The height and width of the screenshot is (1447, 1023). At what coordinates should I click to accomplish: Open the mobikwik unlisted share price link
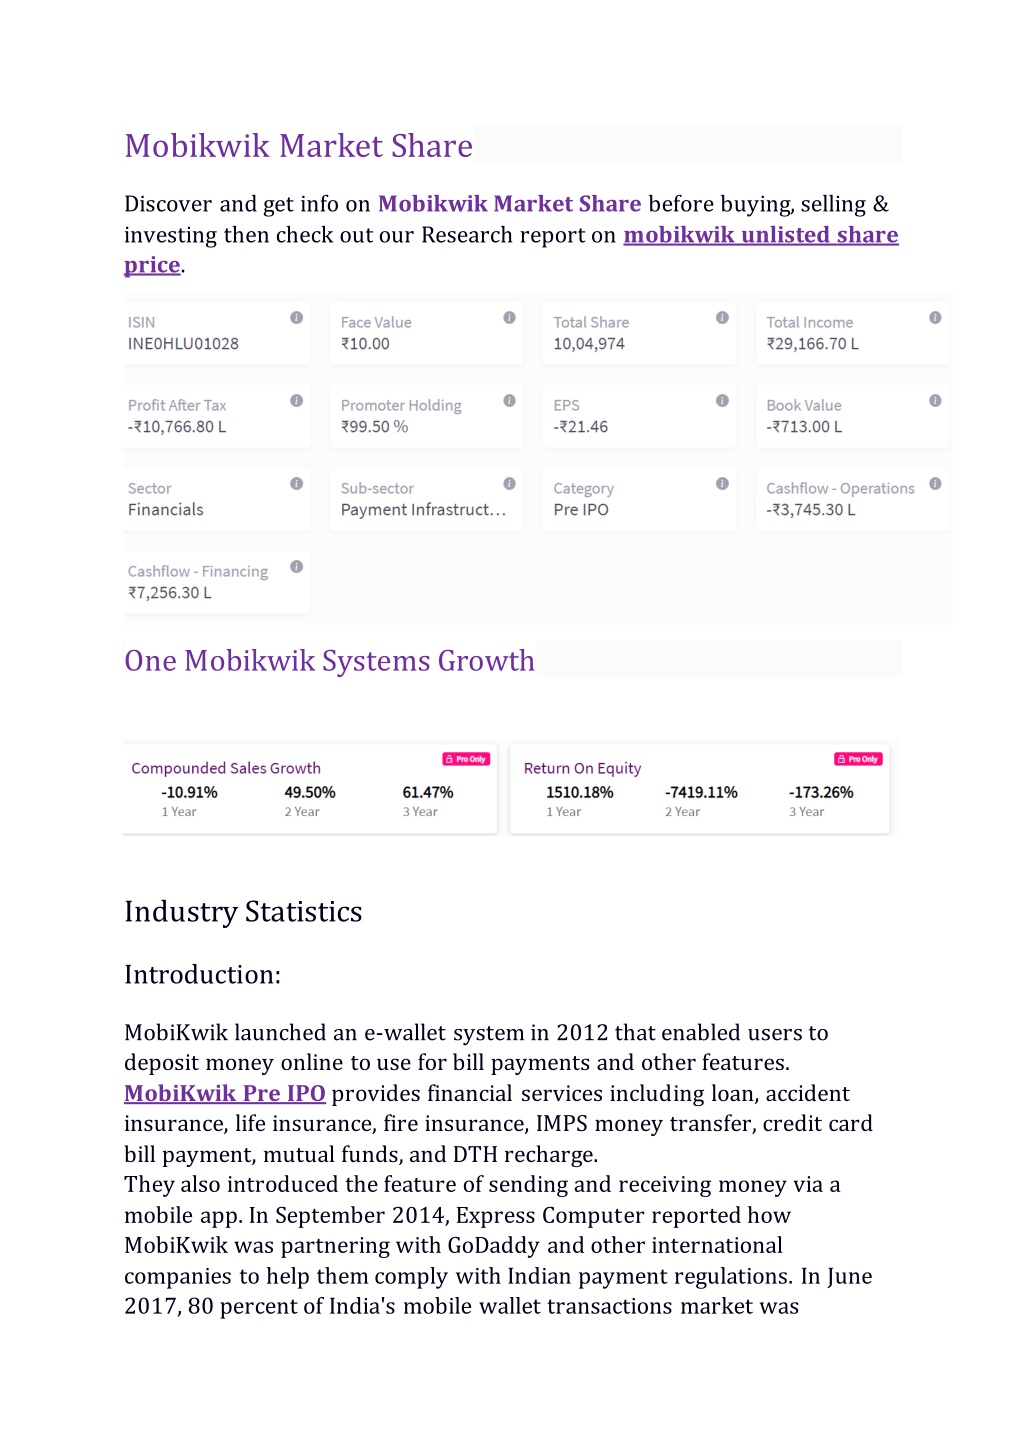point(511,249)
